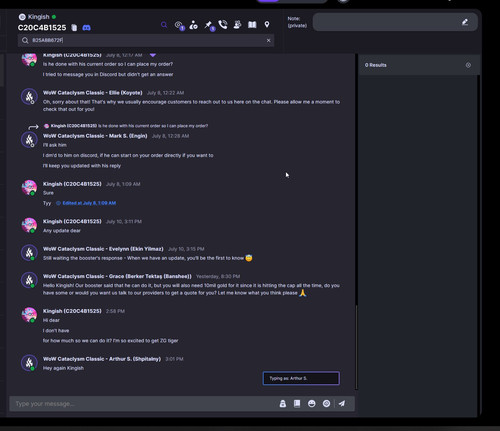Send the message with the paper plane icon

342,404
